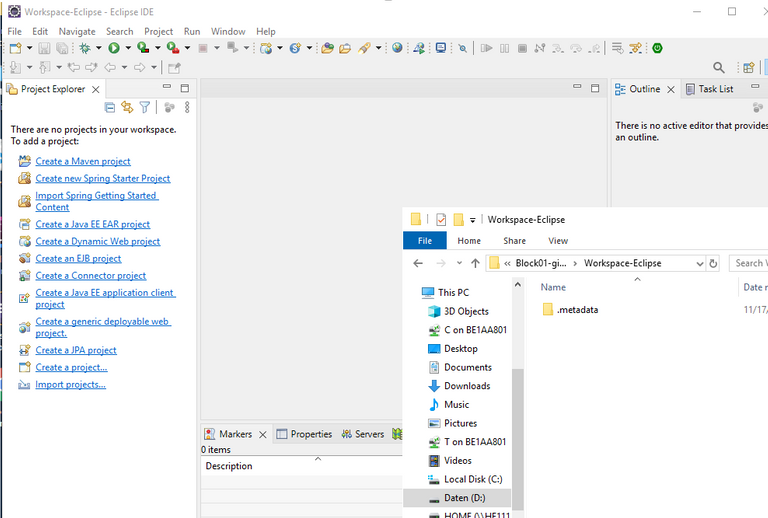The image size is (768, 518).
Task: Click the Debug bug icon
Action: [x=85, y=48]
